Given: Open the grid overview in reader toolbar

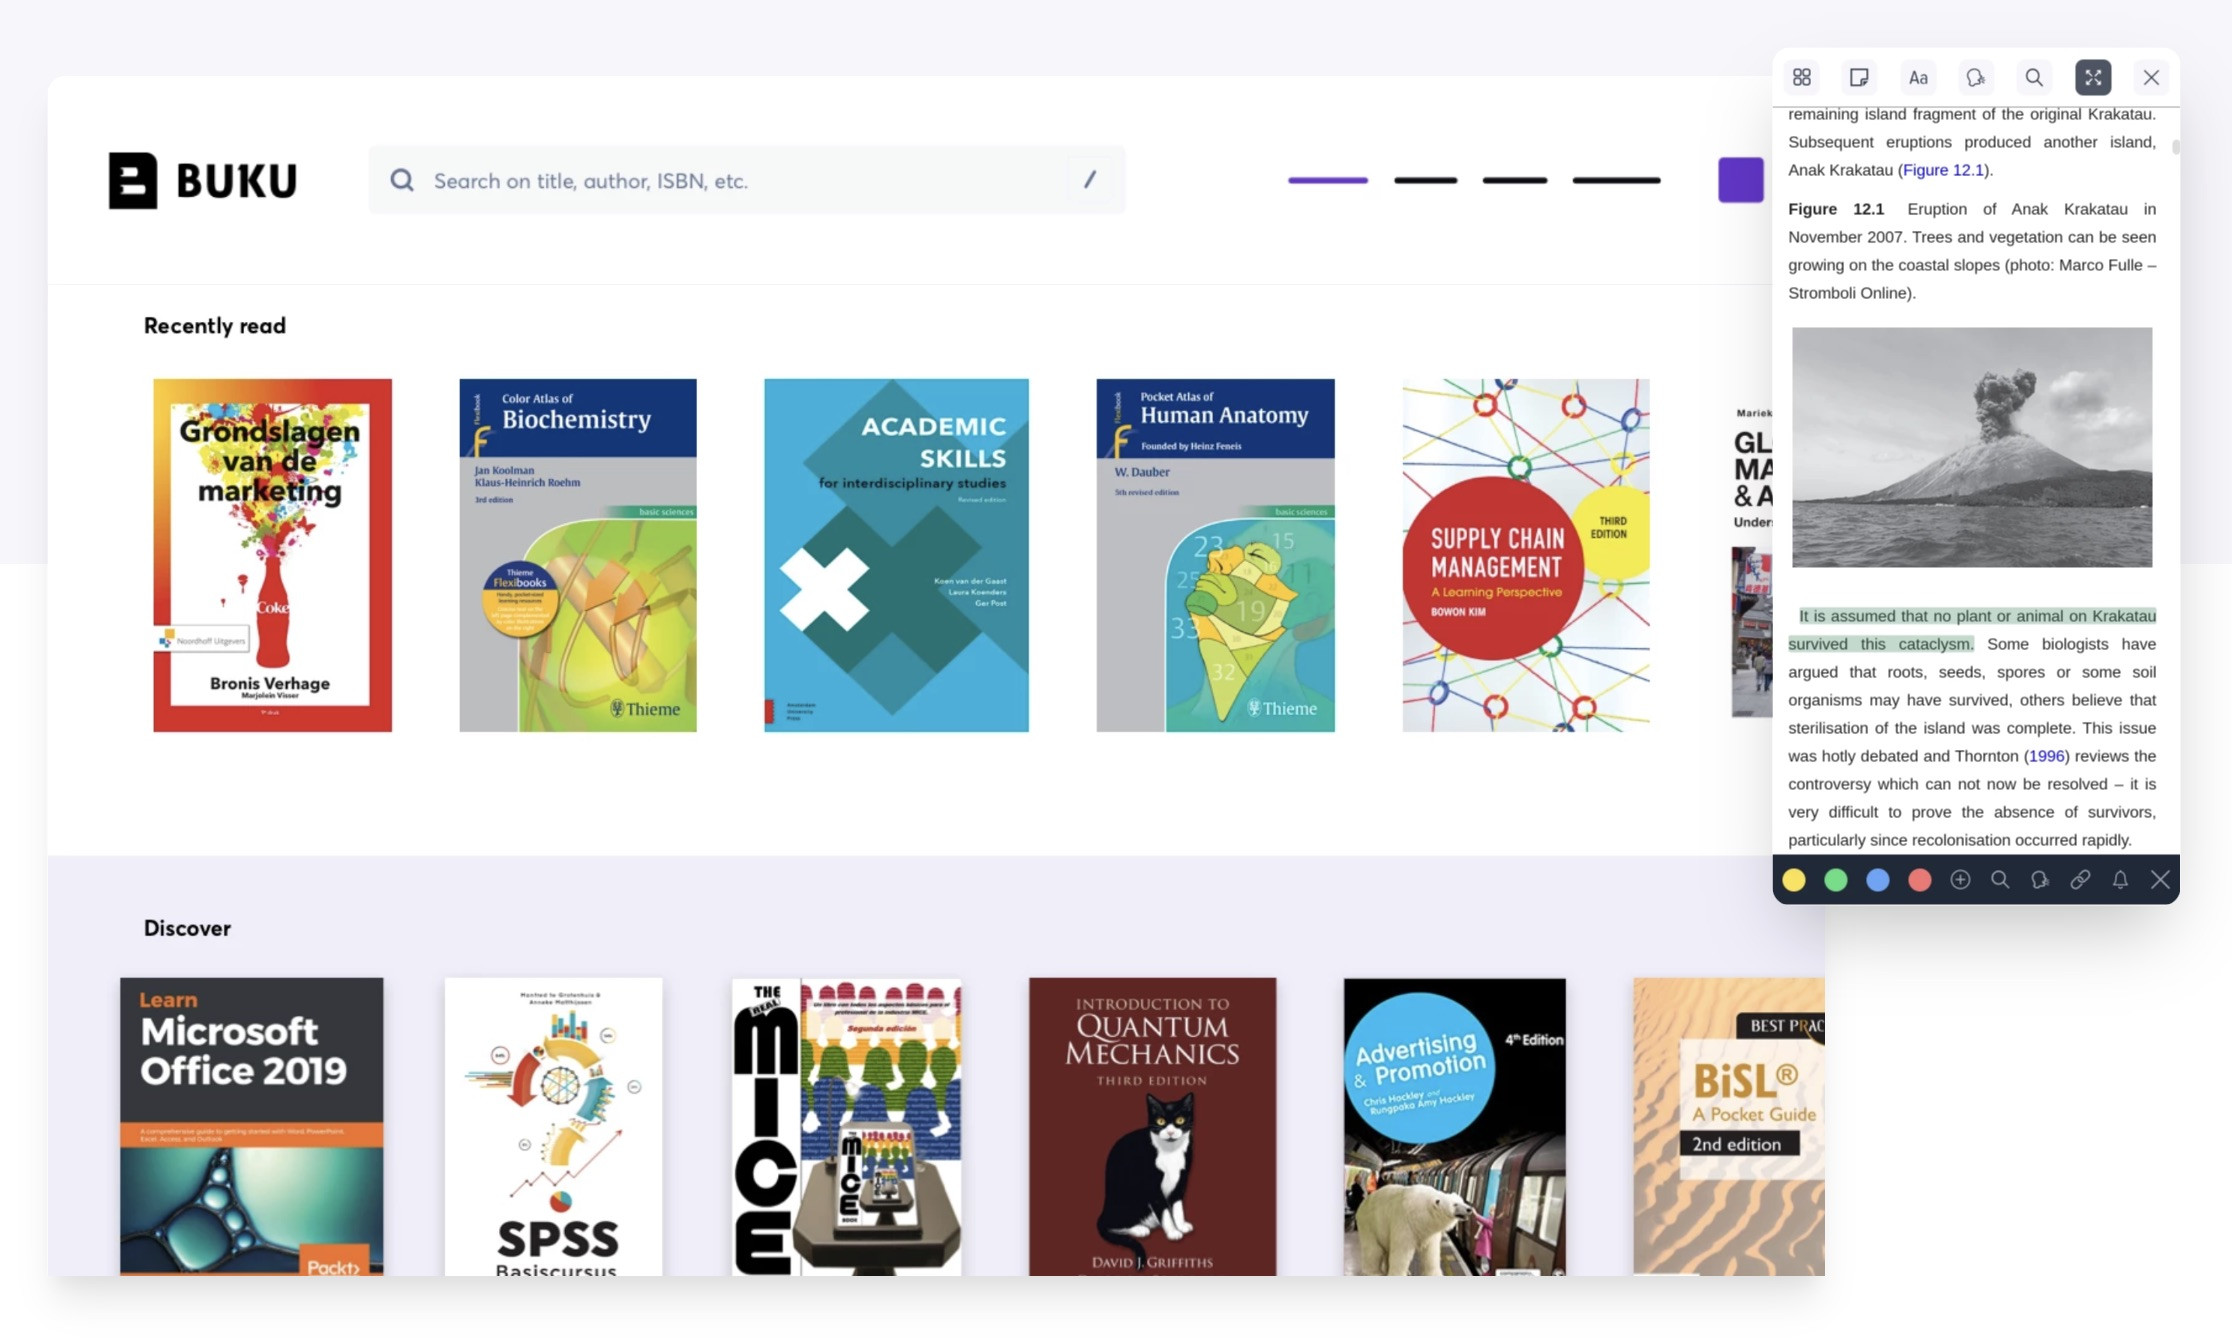Looking at the screenshot, I should click(1802, 77).
